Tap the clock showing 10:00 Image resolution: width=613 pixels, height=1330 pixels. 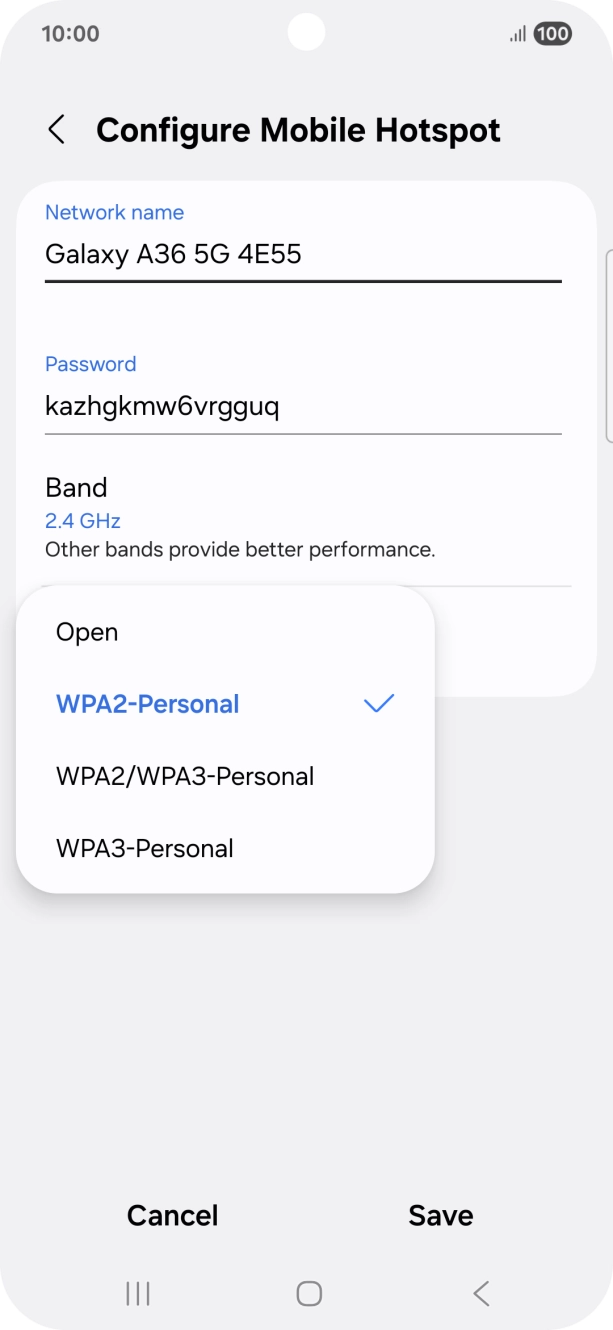click(x=71, y=33)
